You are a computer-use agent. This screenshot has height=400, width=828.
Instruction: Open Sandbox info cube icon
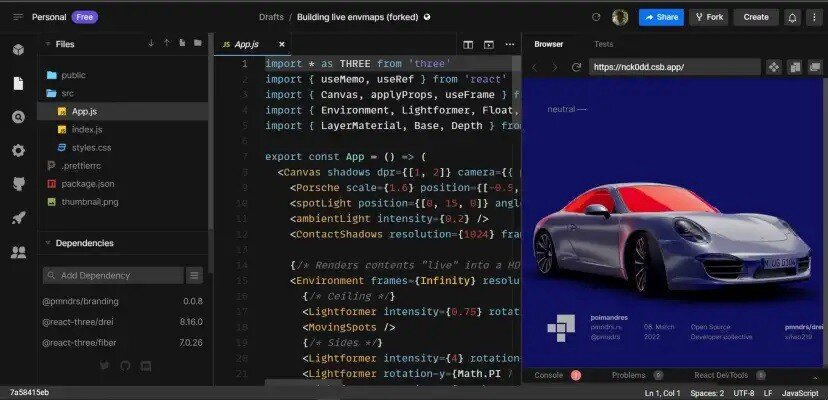pos(18,50)
